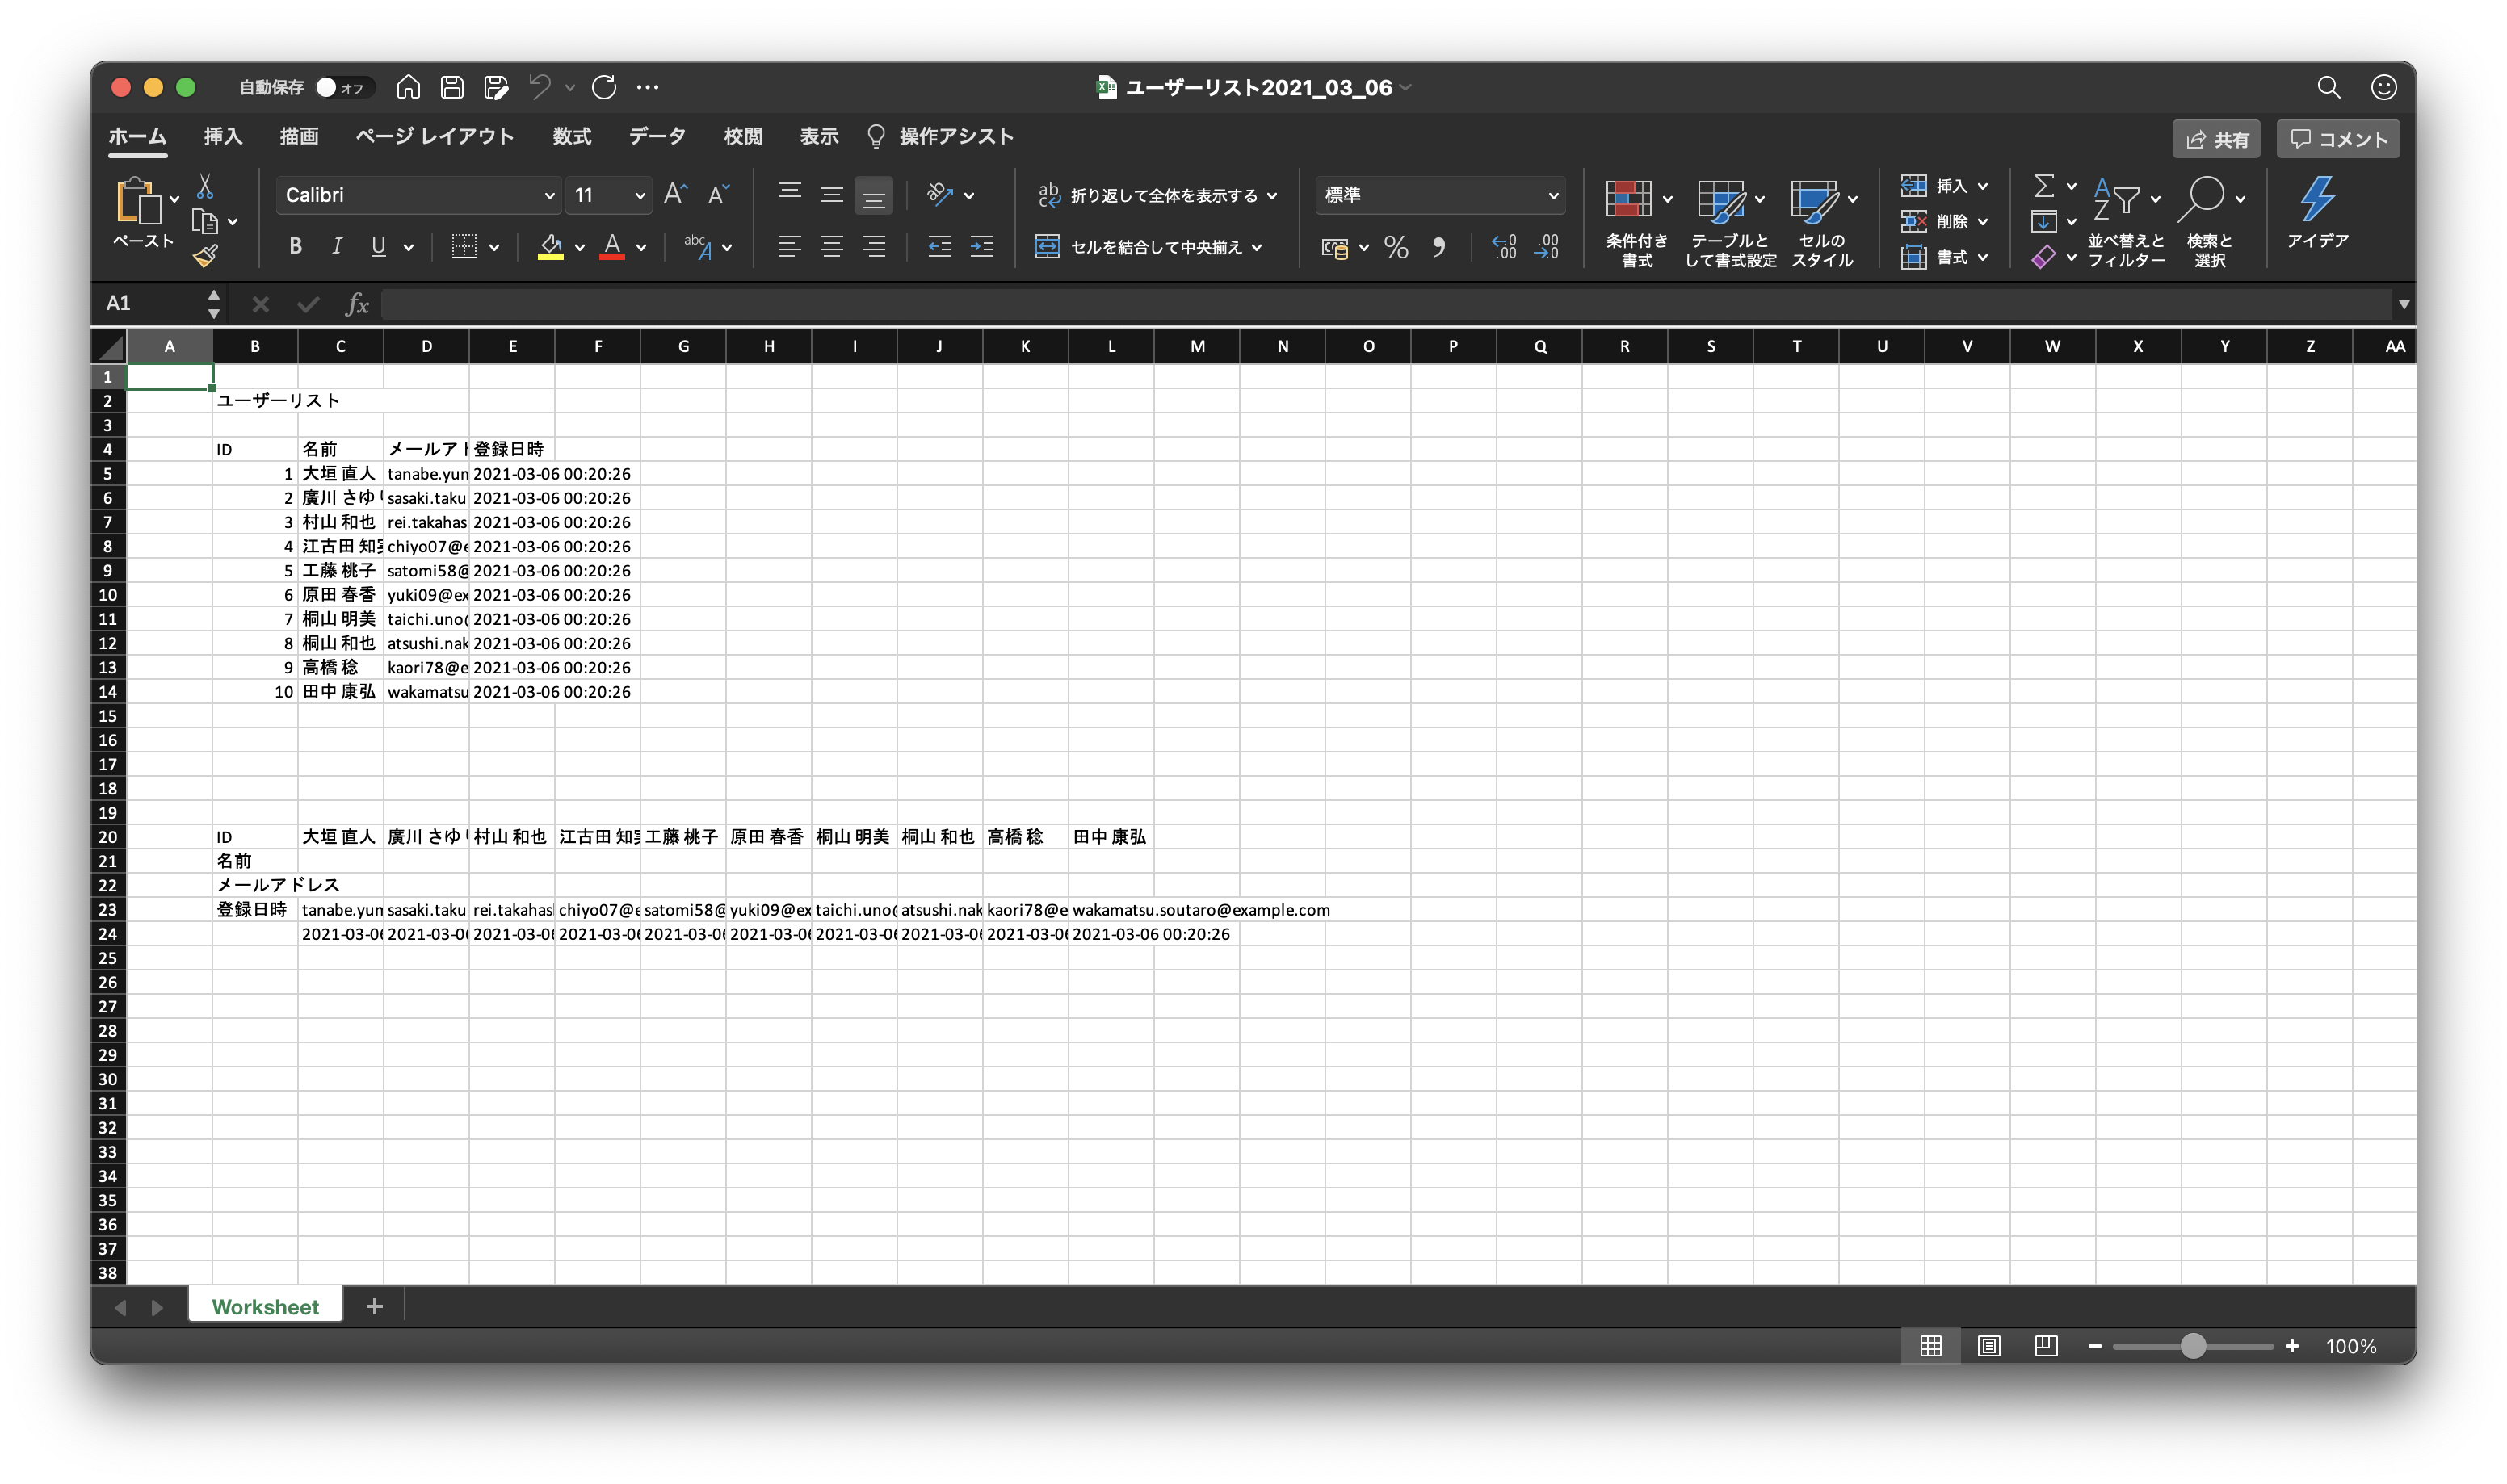Image resolution: width=2507 pixels, height=1484 pixels.
Task: Open the 挿入 ribbon tab
Action: [223, 137]
